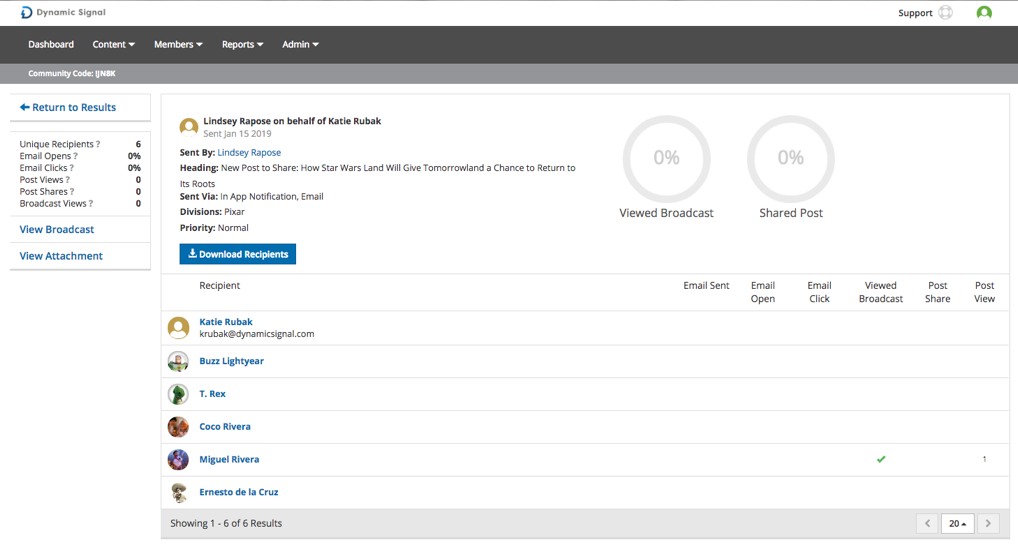Click Miguel Rivera's avatar picture

(179, 459)
